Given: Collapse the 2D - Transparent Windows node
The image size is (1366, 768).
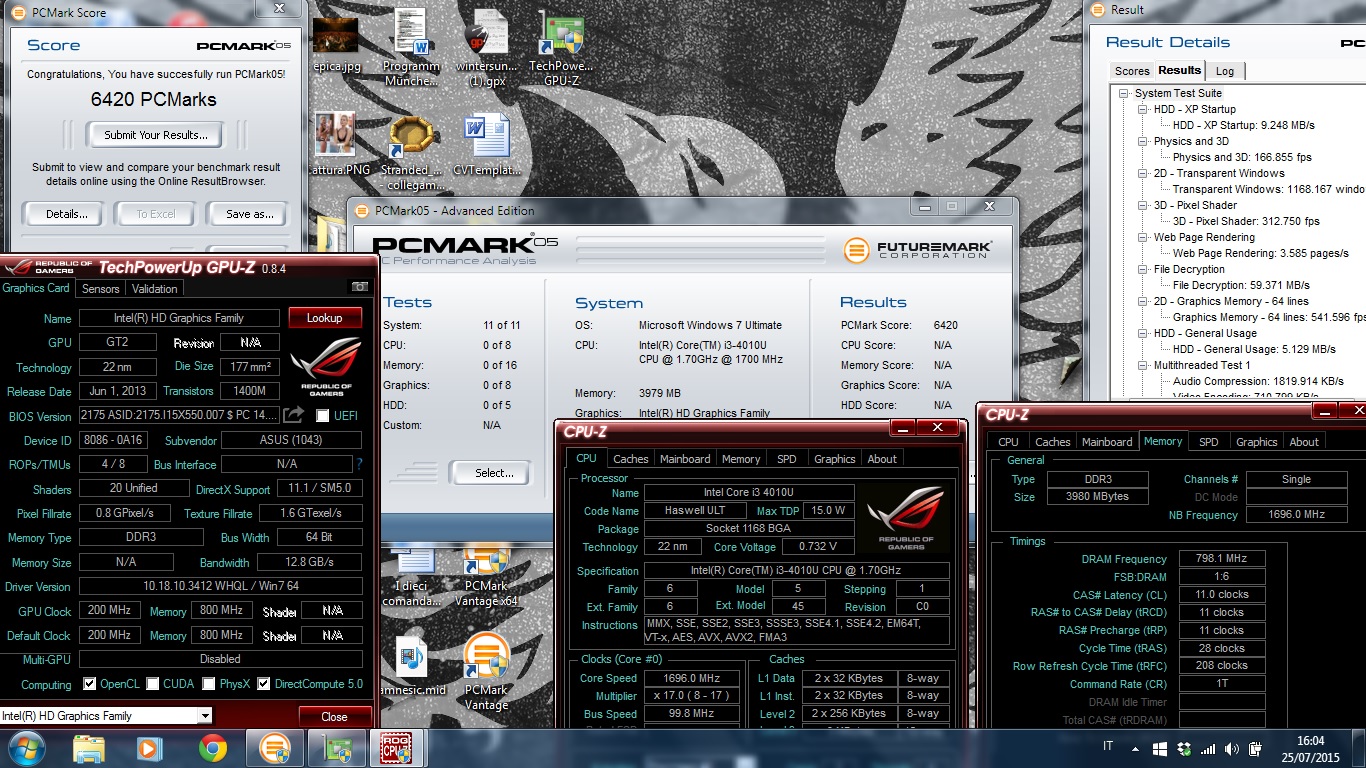Looking at the screenshot, I should pyautogui.click(x=1144, y=173).
